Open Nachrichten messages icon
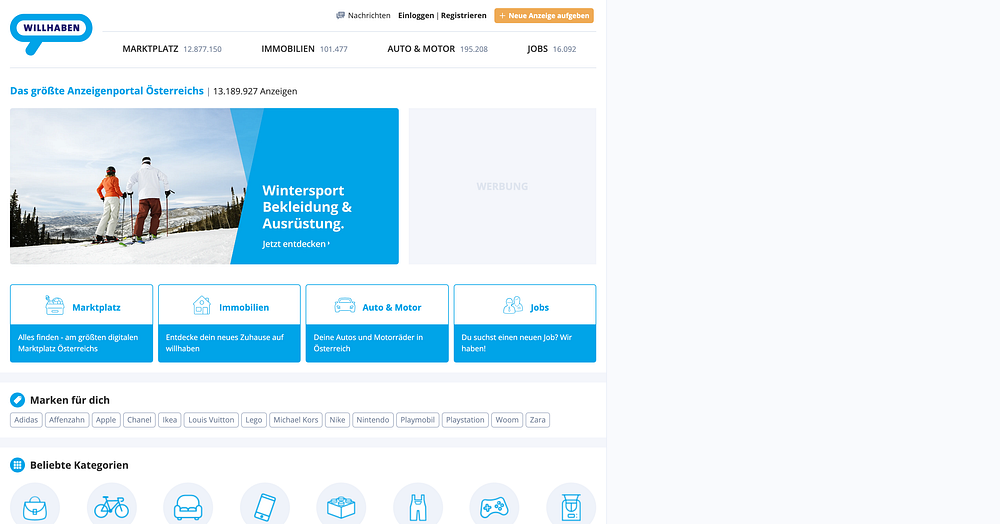This screenshot has width=1000, height=524. pyautogui.click(x=341, y=15)
